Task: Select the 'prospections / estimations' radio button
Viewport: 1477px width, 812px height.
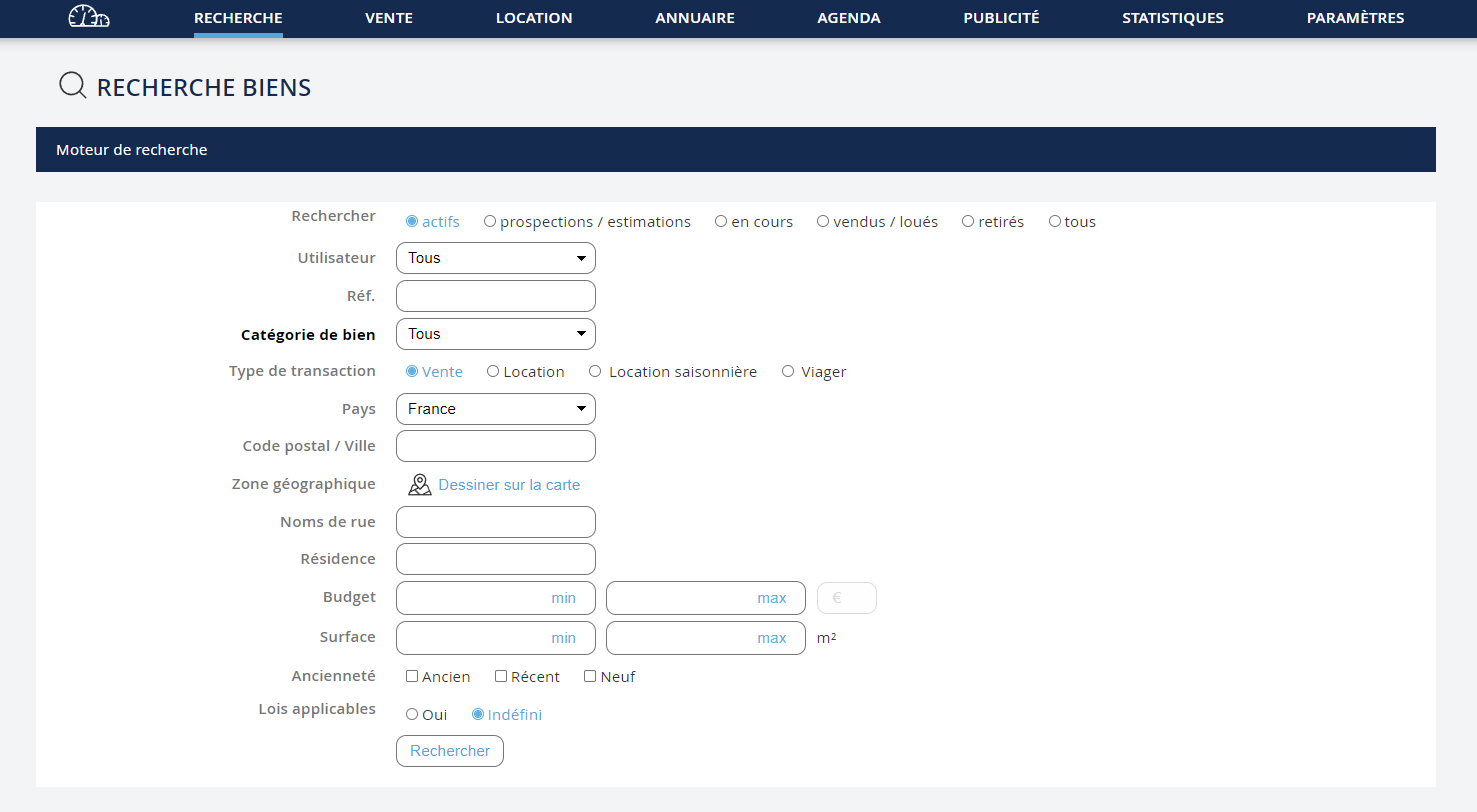Action: click(x=490, y=221)
